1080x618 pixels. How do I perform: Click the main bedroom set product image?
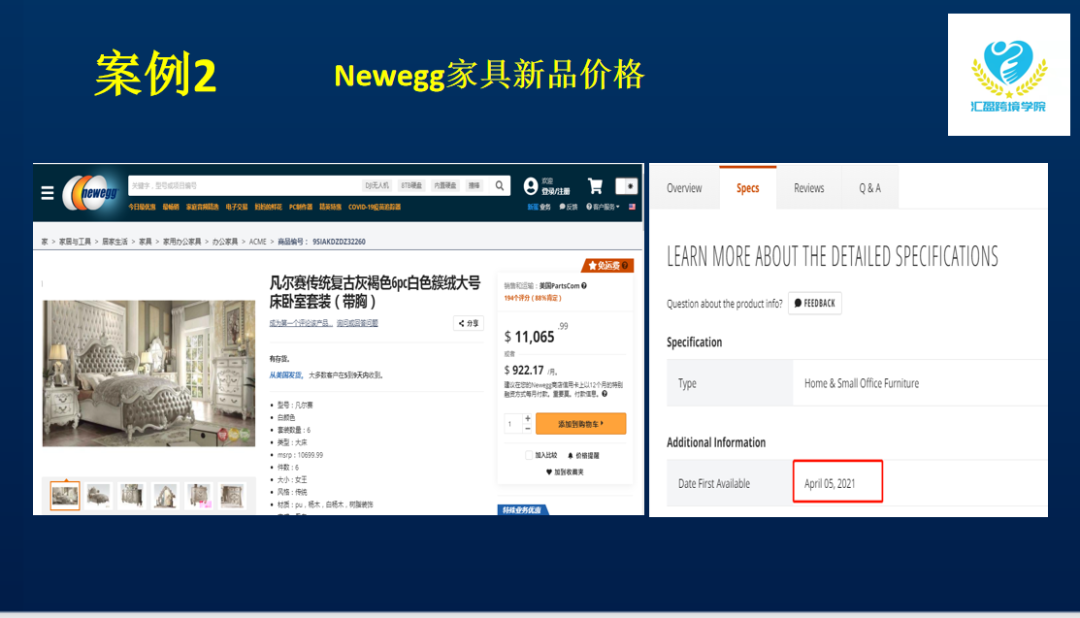pos(149,373)
